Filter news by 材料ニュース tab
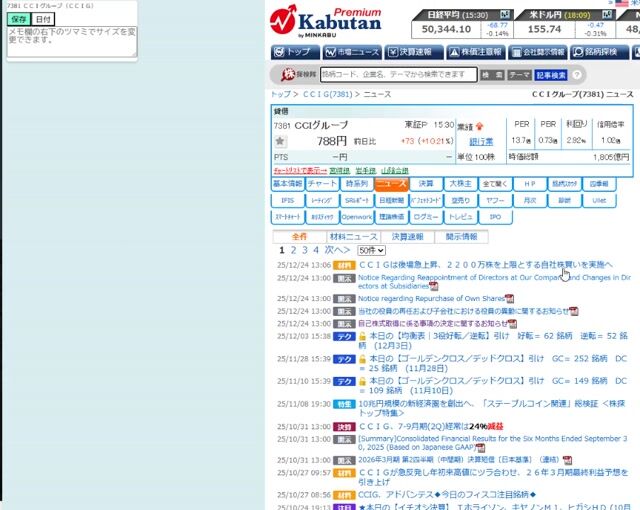640x510 pixels. [x=353, y=237]
